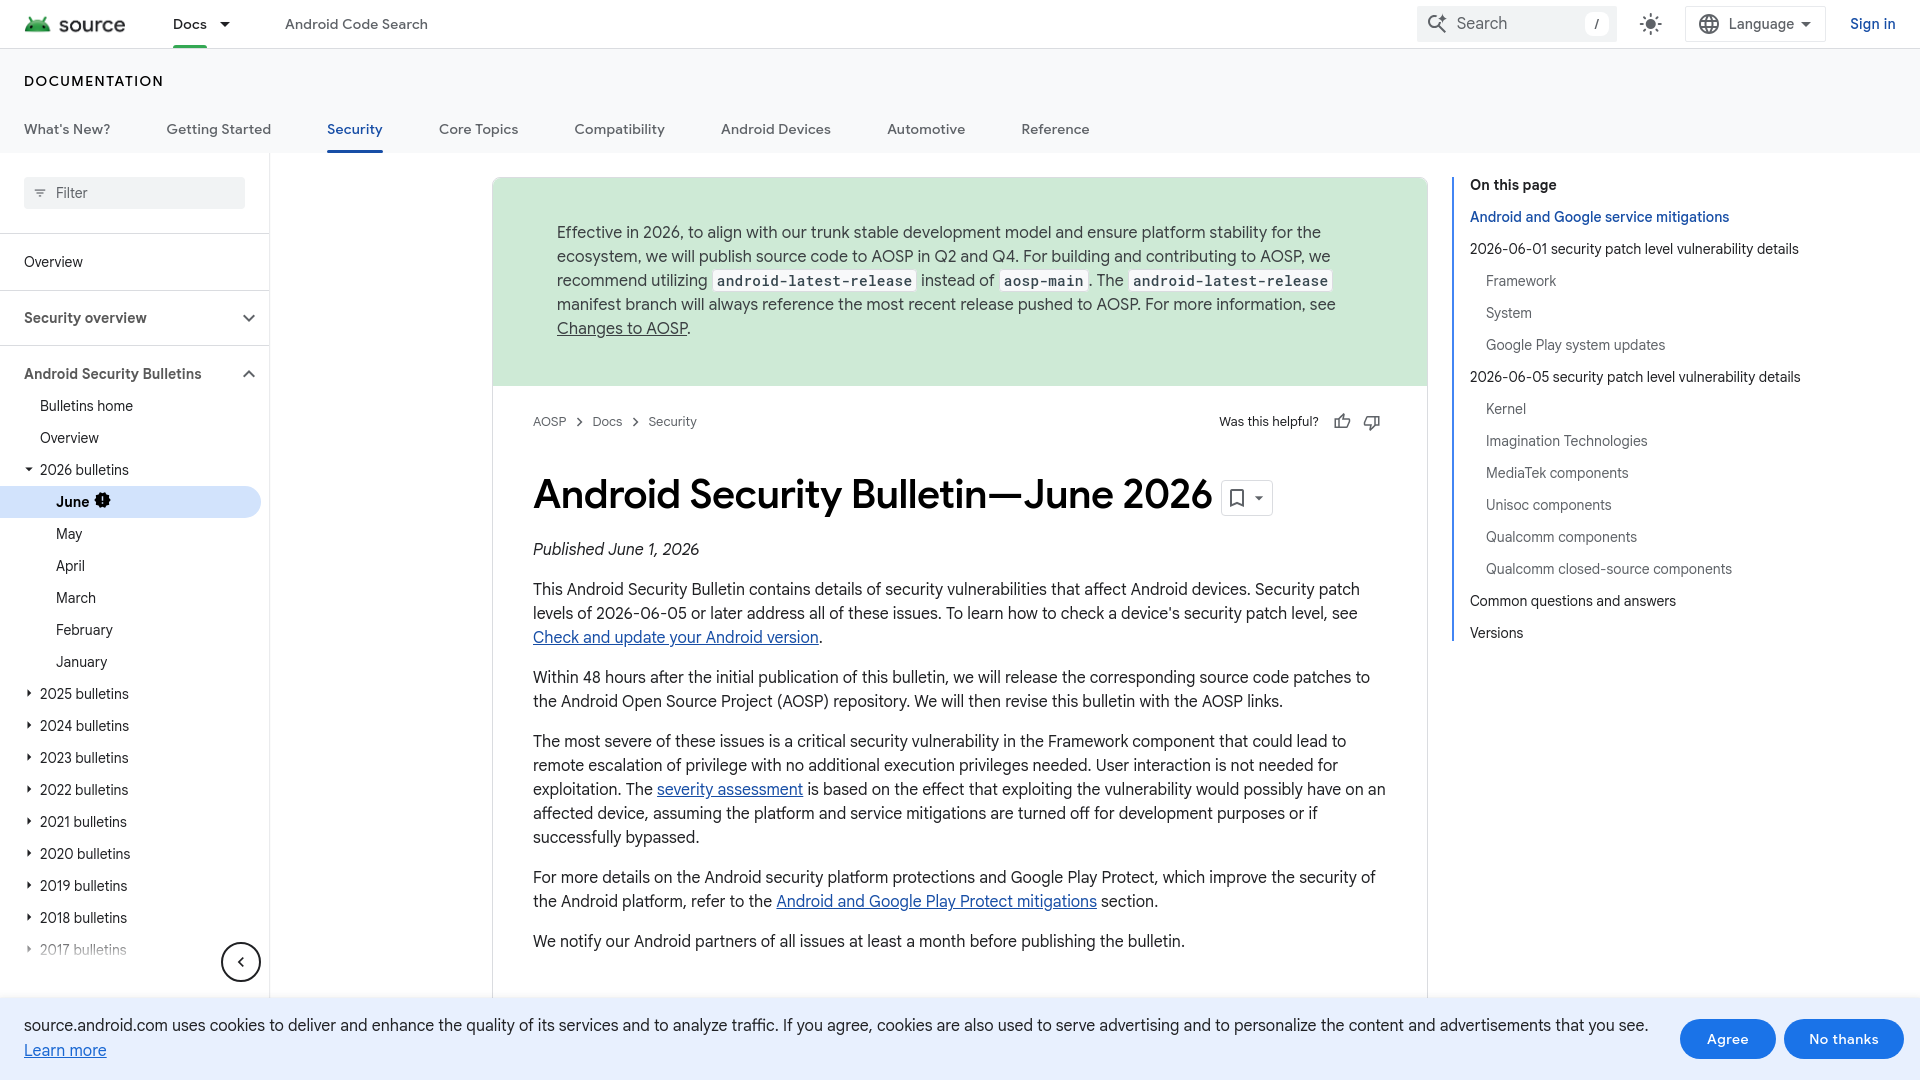The height and width of the screenshot is (1080, 1920).
Task: Select the February bulletin
Action: [x=84, y=630]
